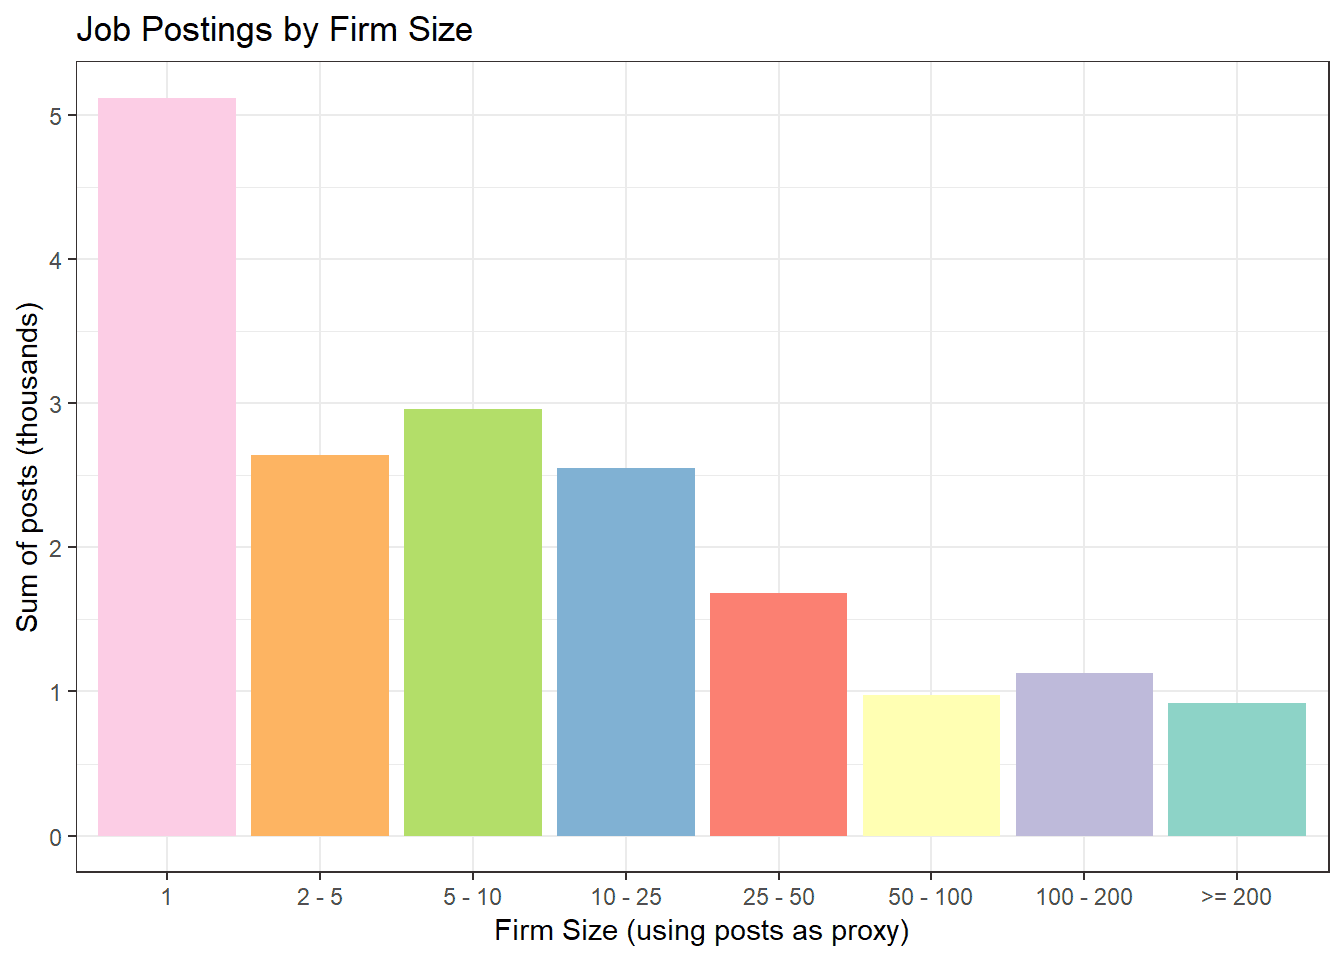Click the '2 - 5' x-axis label
This screenshot has height=960, width=1344.
point(320,897)
